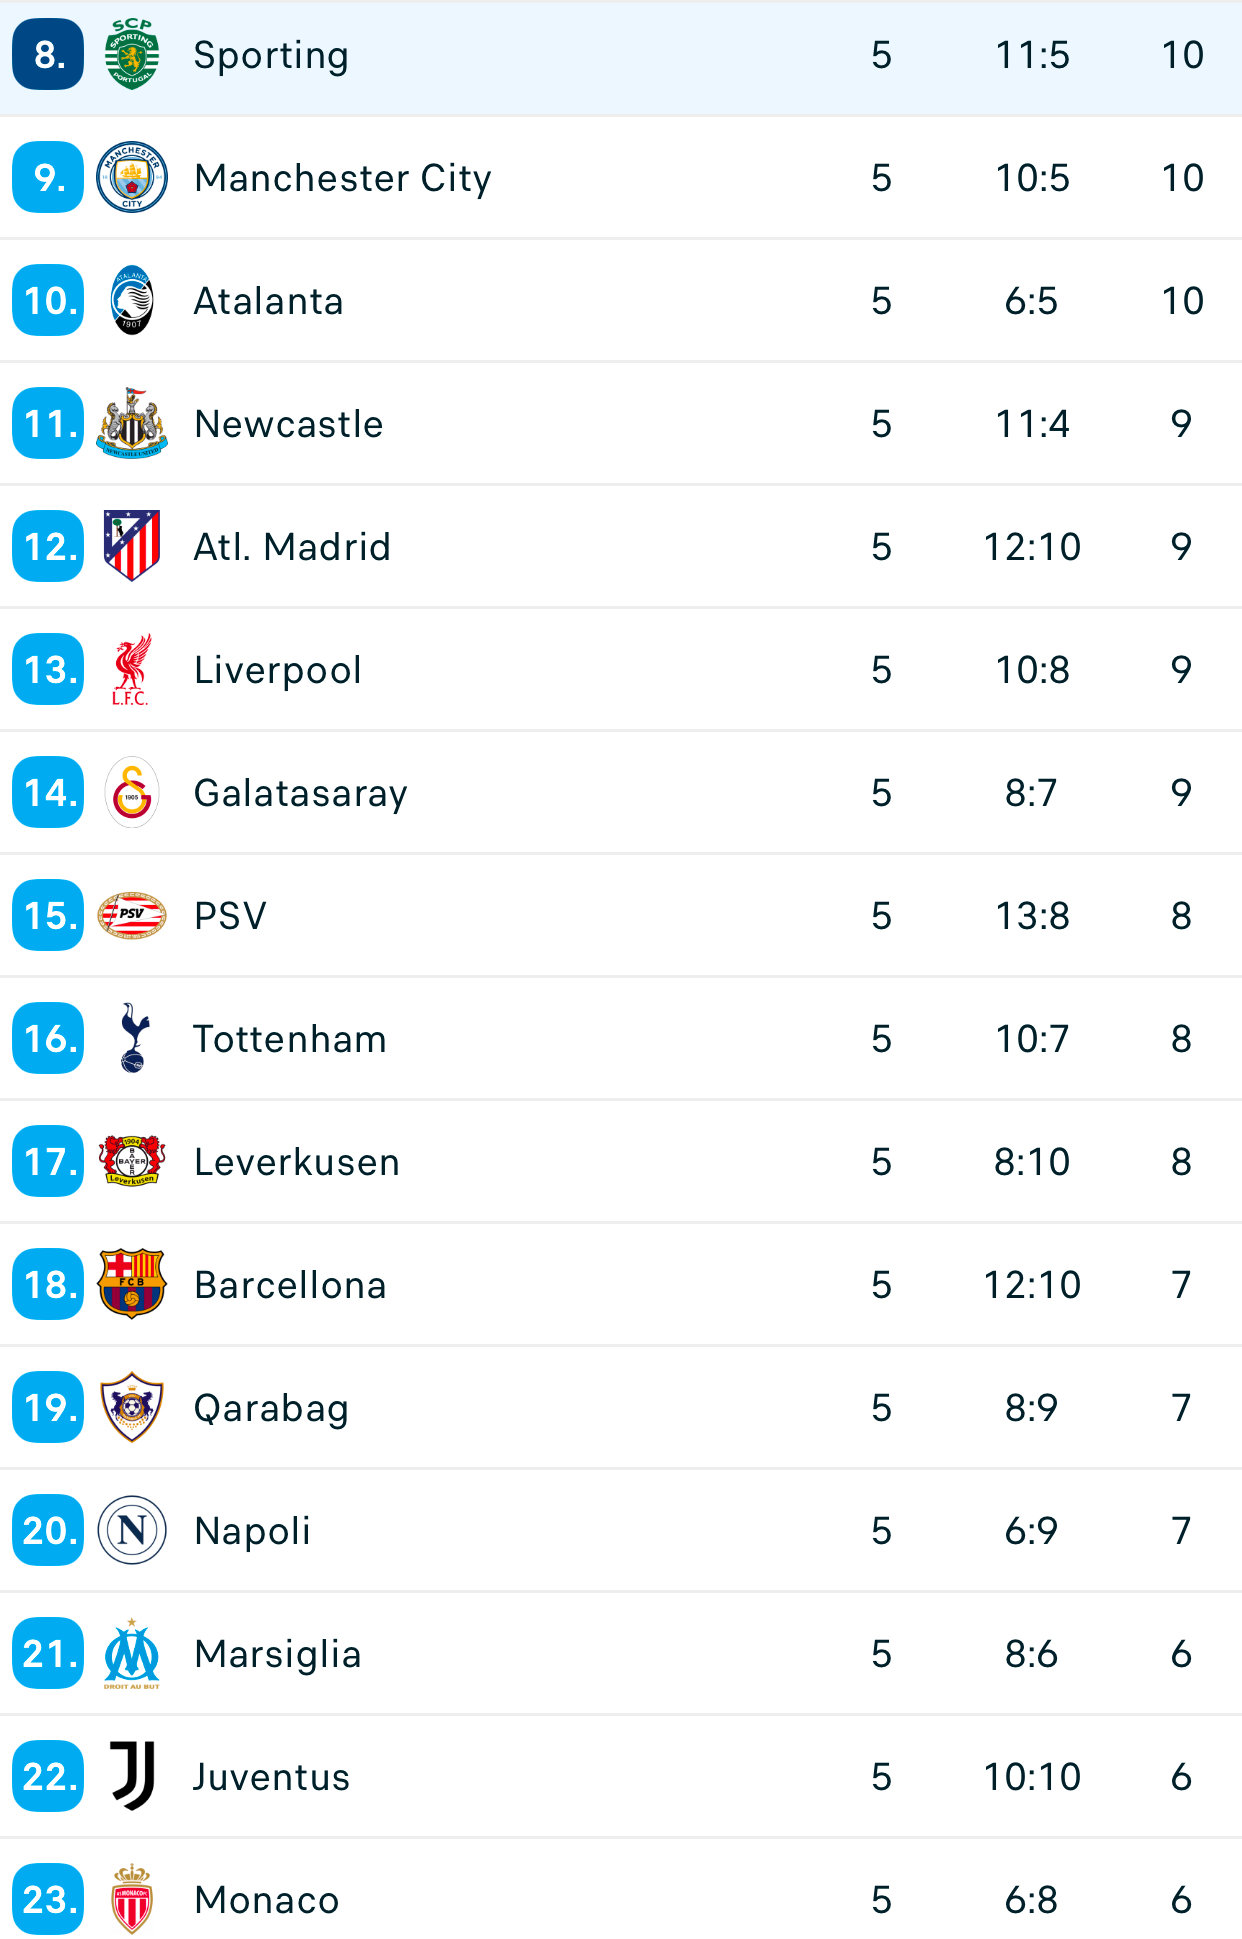Tap the Atalanta club logo
This screenshot has height=1939, width=1242.
[132, 301]
